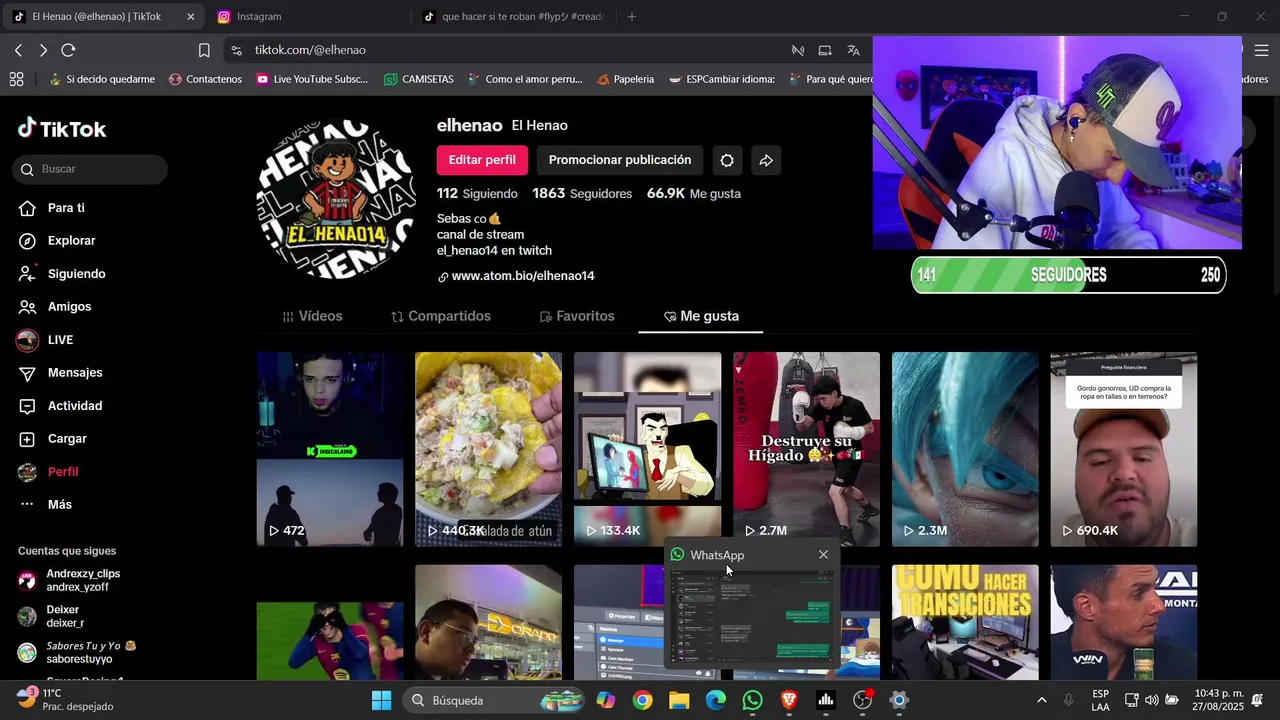Reload the page in the browser
The image size is (1280, 720).
68,50
